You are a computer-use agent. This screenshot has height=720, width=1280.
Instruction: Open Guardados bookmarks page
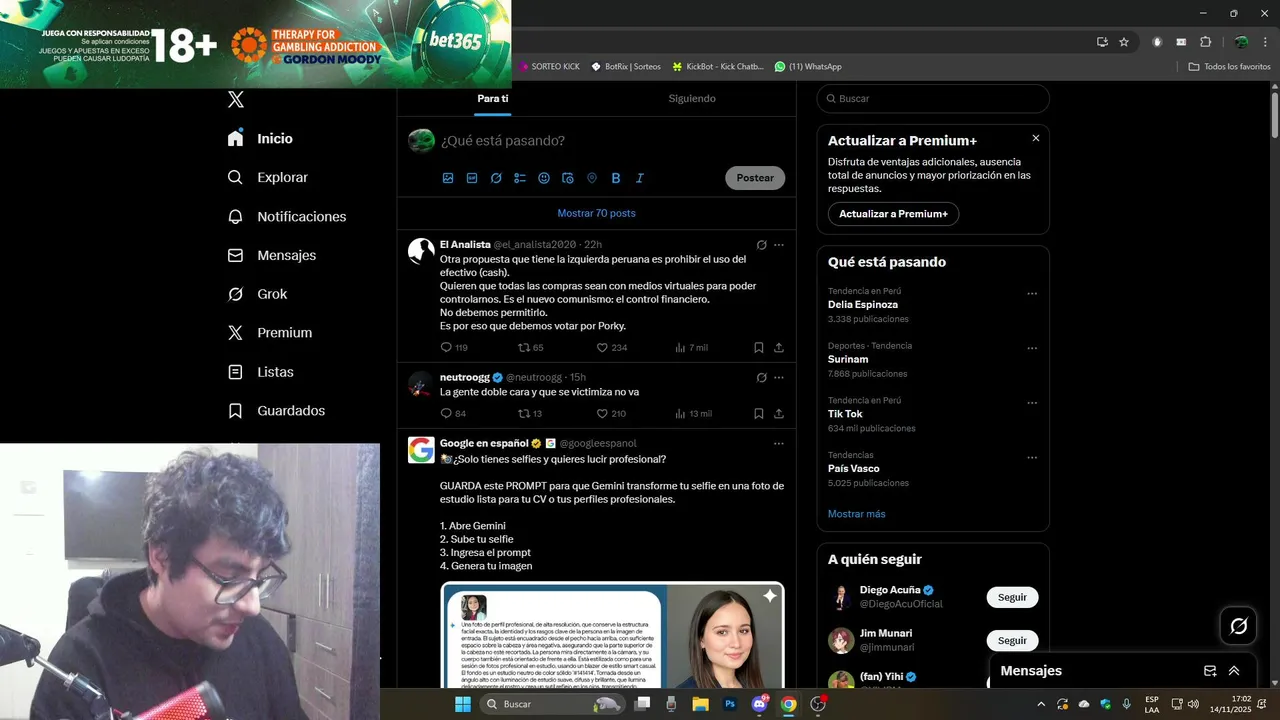pyautogui.click(x=276, y=411)
